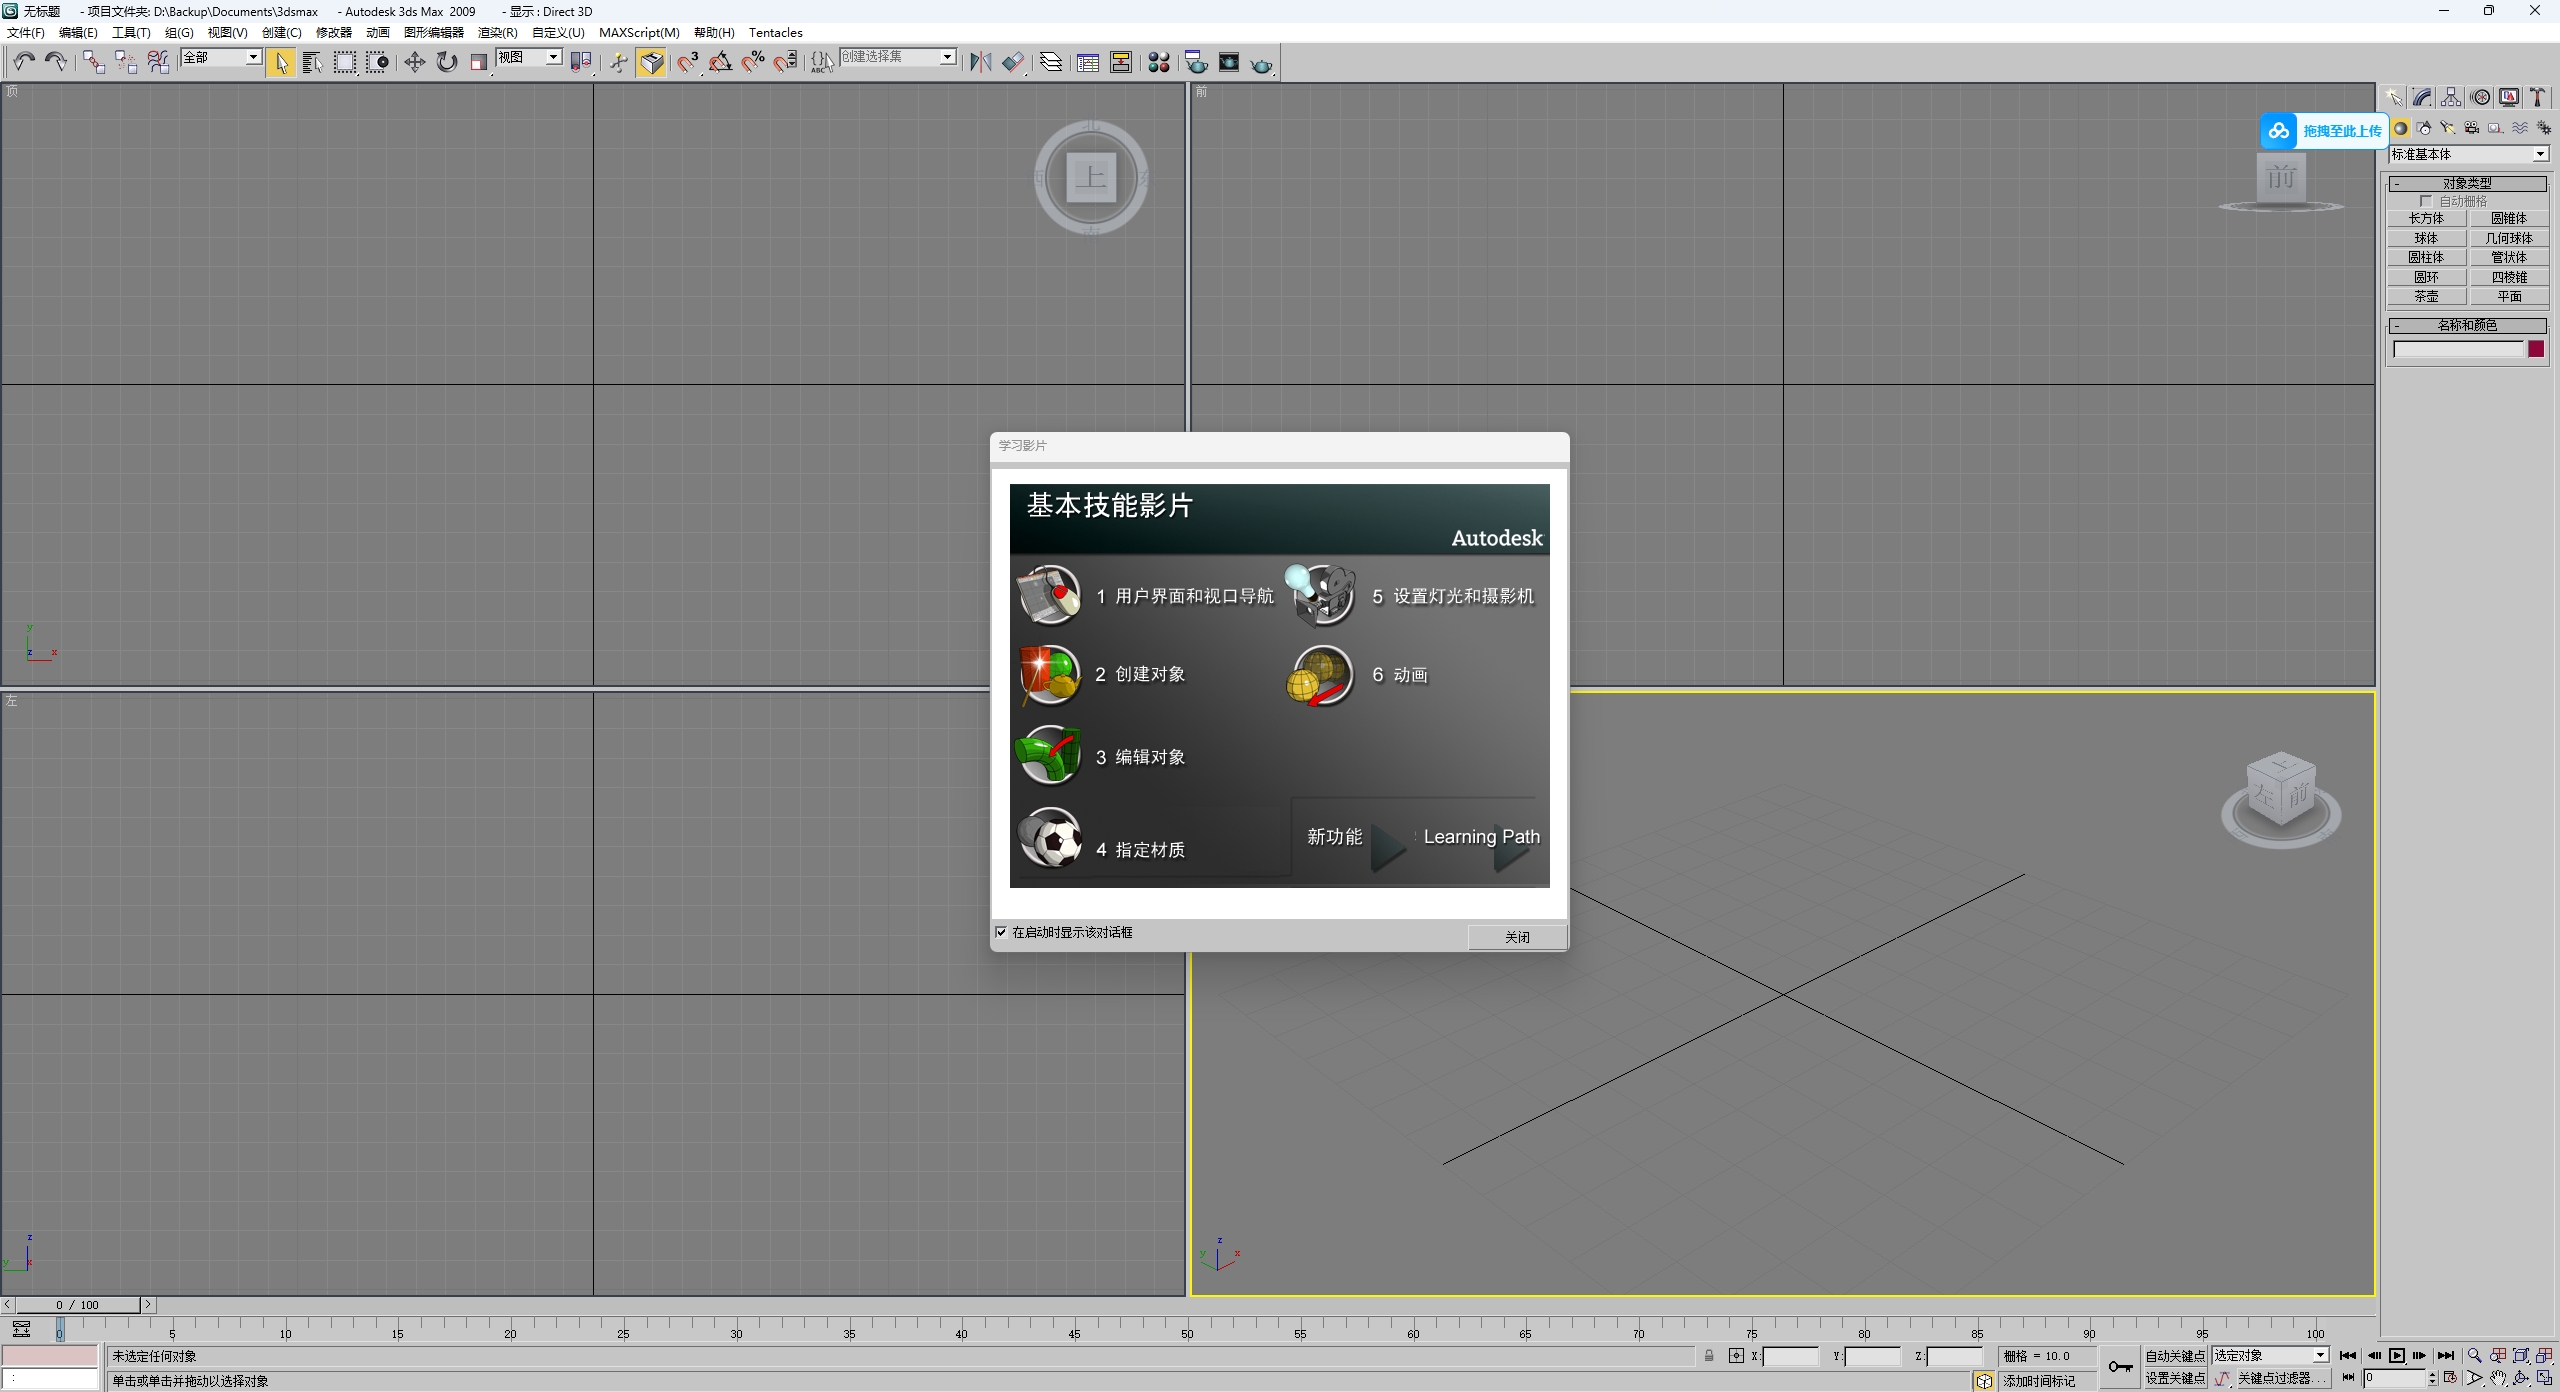Open the Material Editor spheres icon

coord(1159,63)
